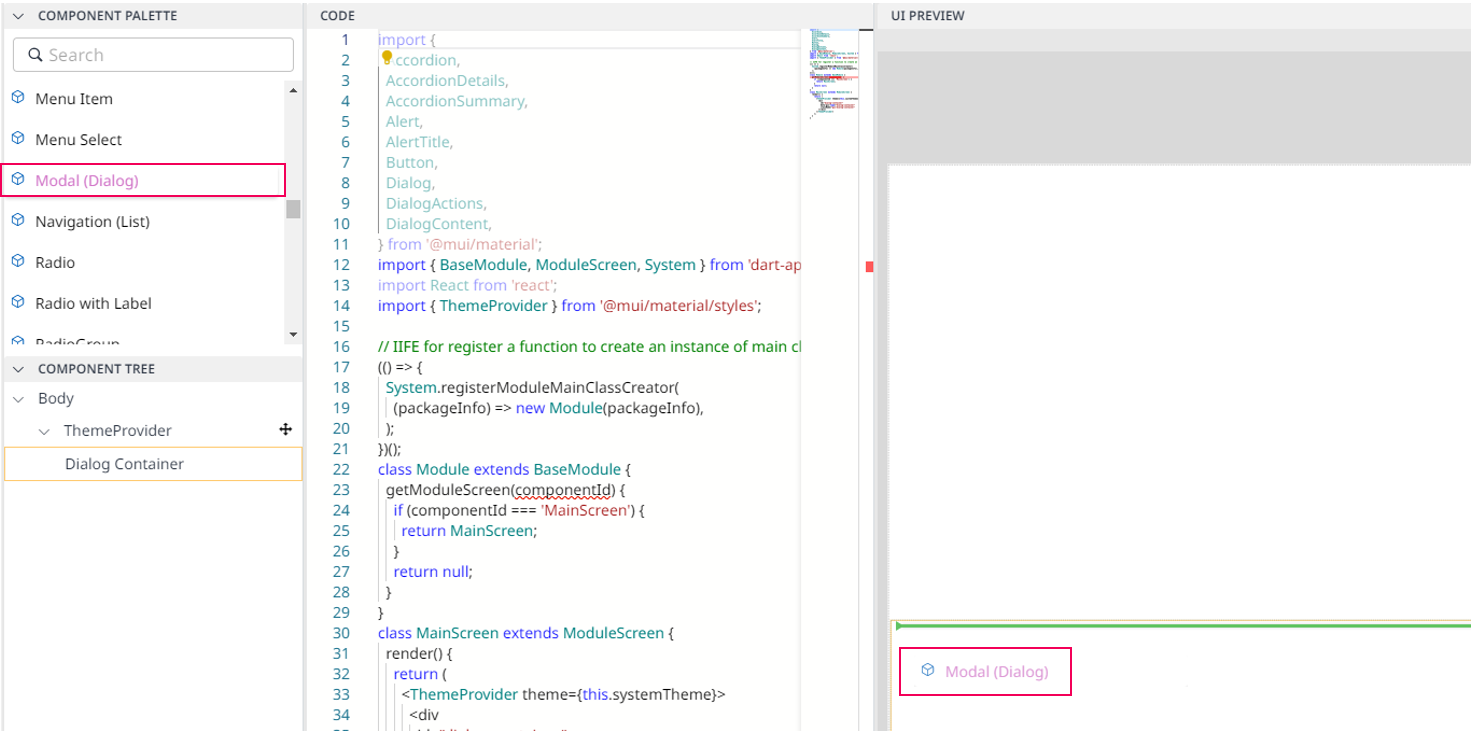Select the Body tree node
This screenshot has height=731, width=1471.
(x=56, y=398)
